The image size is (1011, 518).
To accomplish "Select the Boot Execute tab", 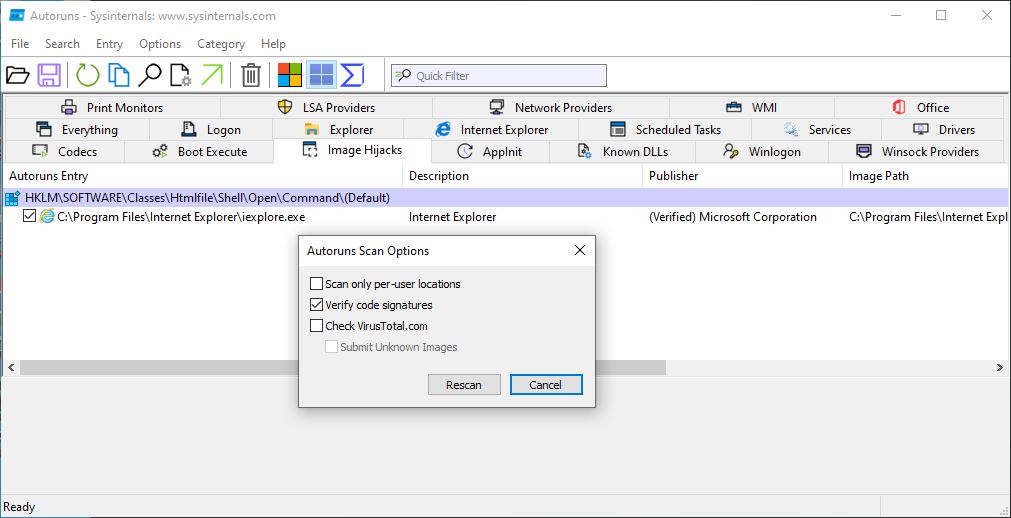I will 199,152.
